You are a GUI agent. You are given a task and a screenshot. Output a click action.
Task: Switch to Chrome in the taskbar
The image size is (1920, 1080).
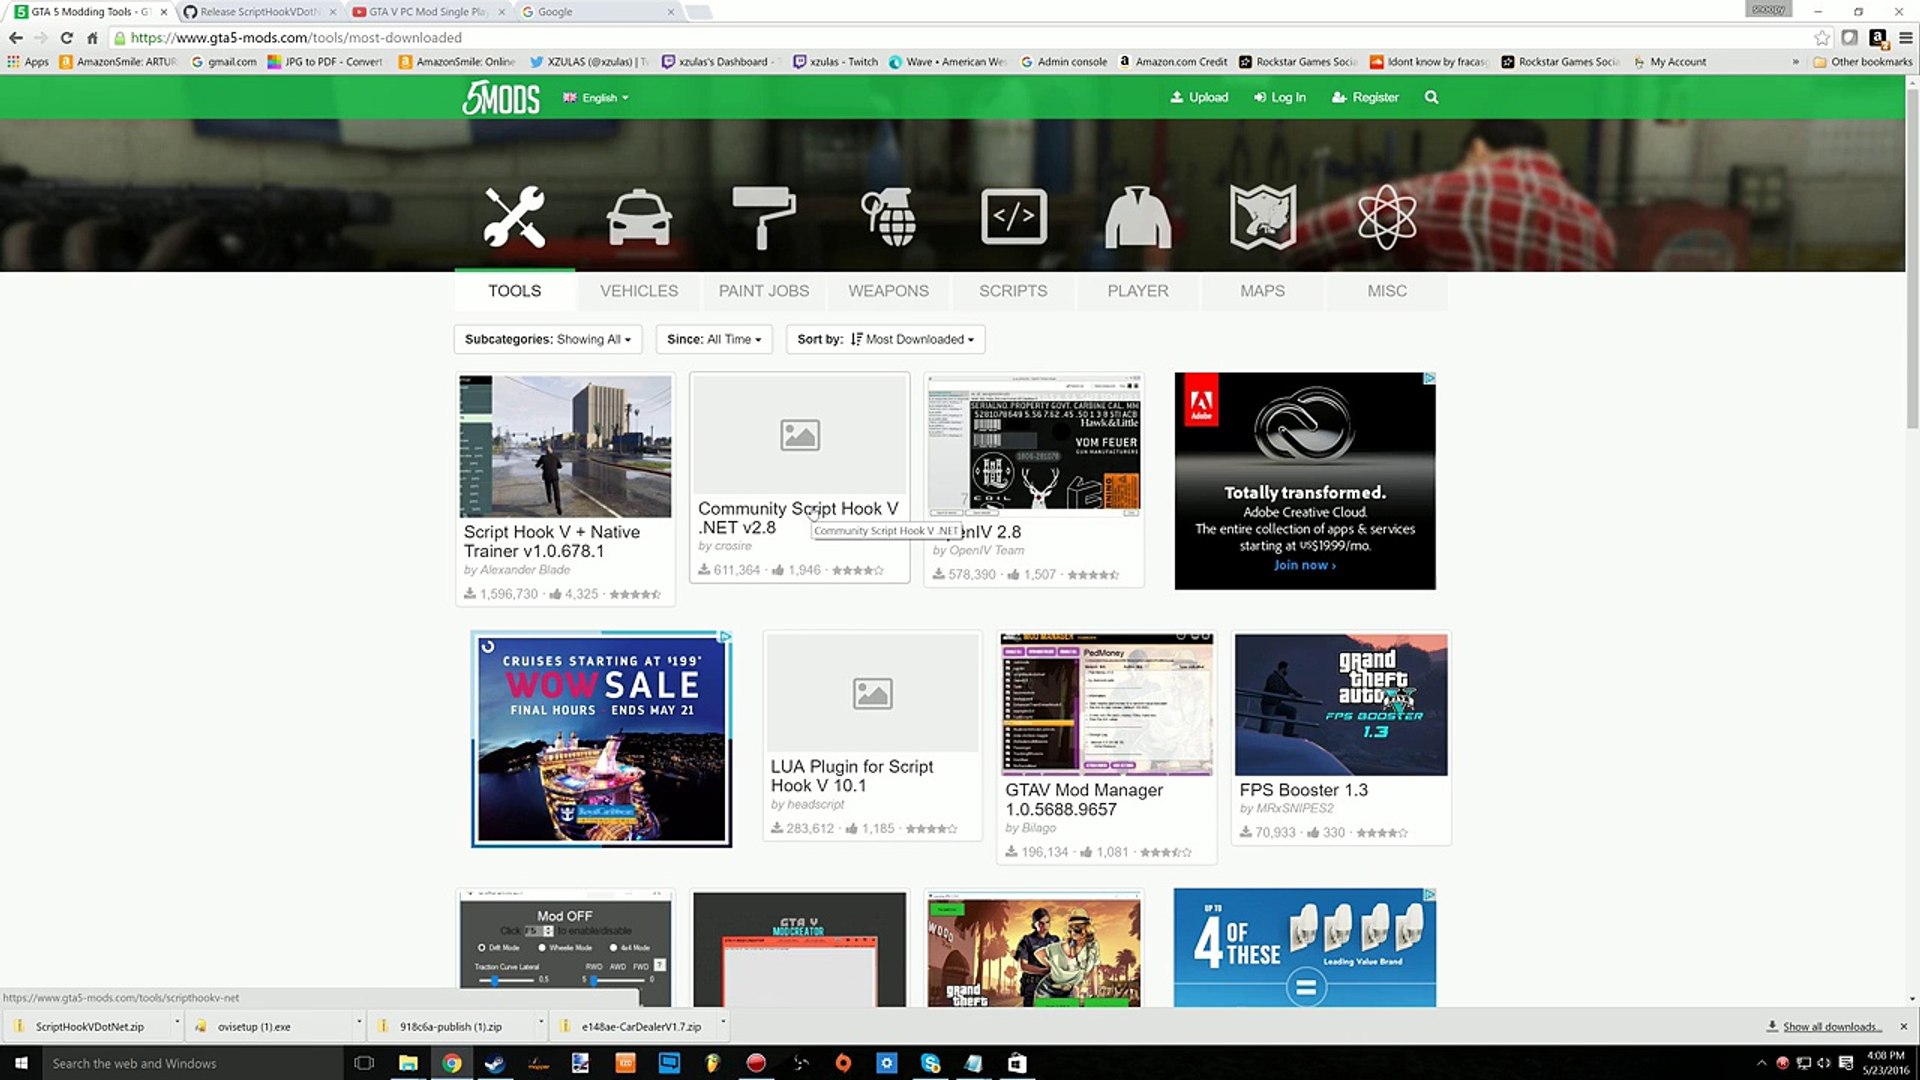pos(452,1063)
